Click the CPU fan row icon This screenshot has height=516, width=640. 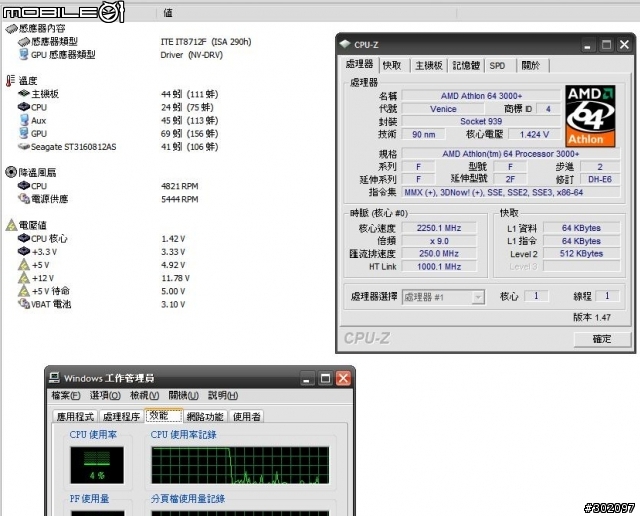point(24,186)
